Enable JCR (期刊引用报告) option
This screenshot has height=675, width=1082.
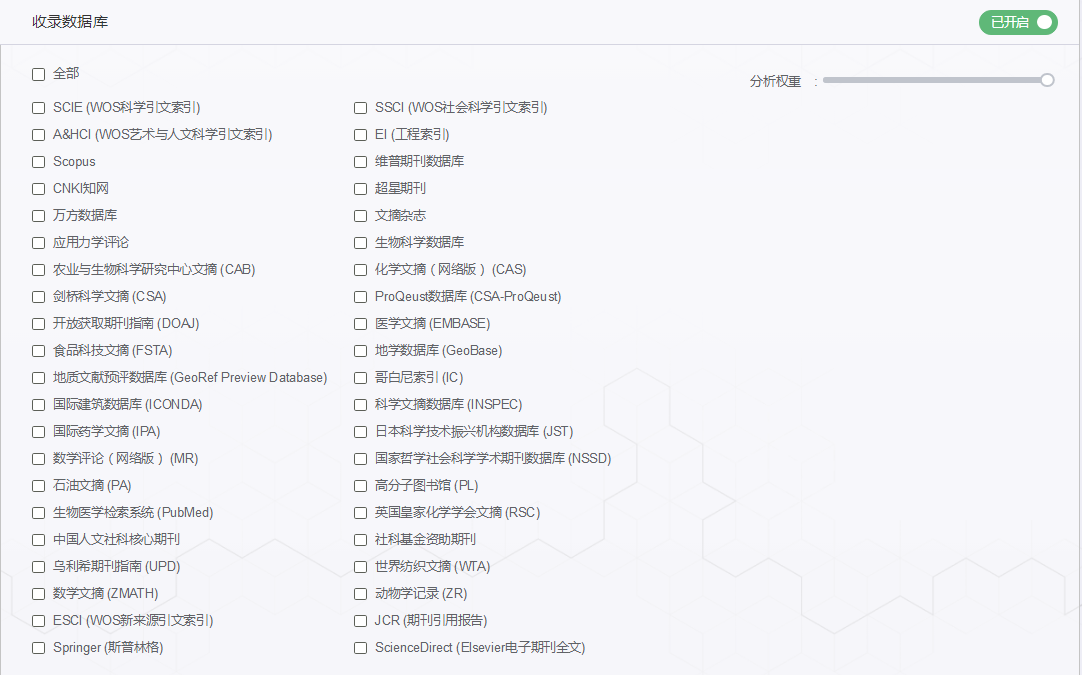[360, 620]
